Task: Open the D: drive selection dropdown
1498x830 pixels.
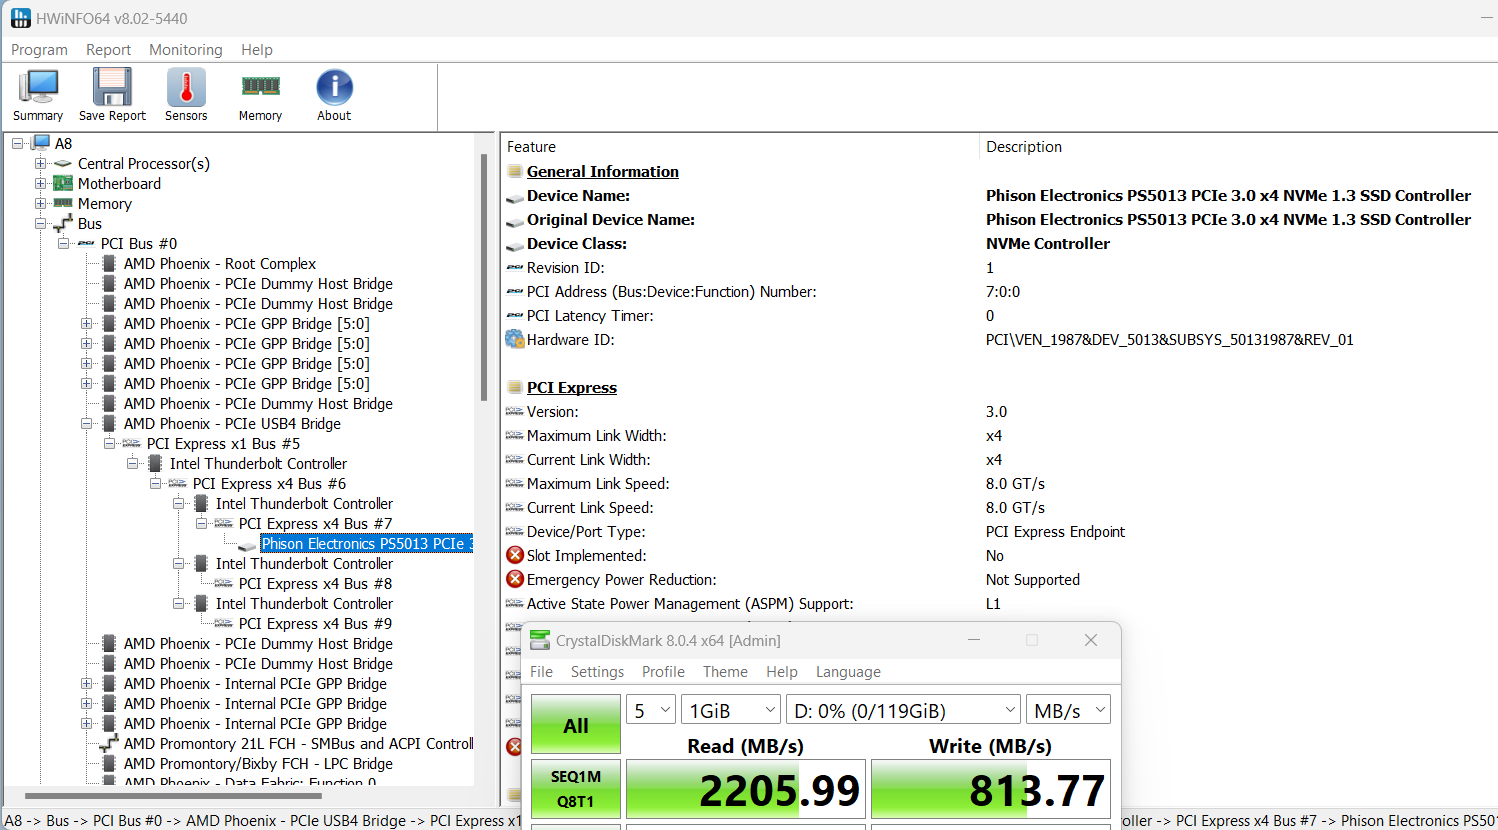Action: [x=903, y=710]
